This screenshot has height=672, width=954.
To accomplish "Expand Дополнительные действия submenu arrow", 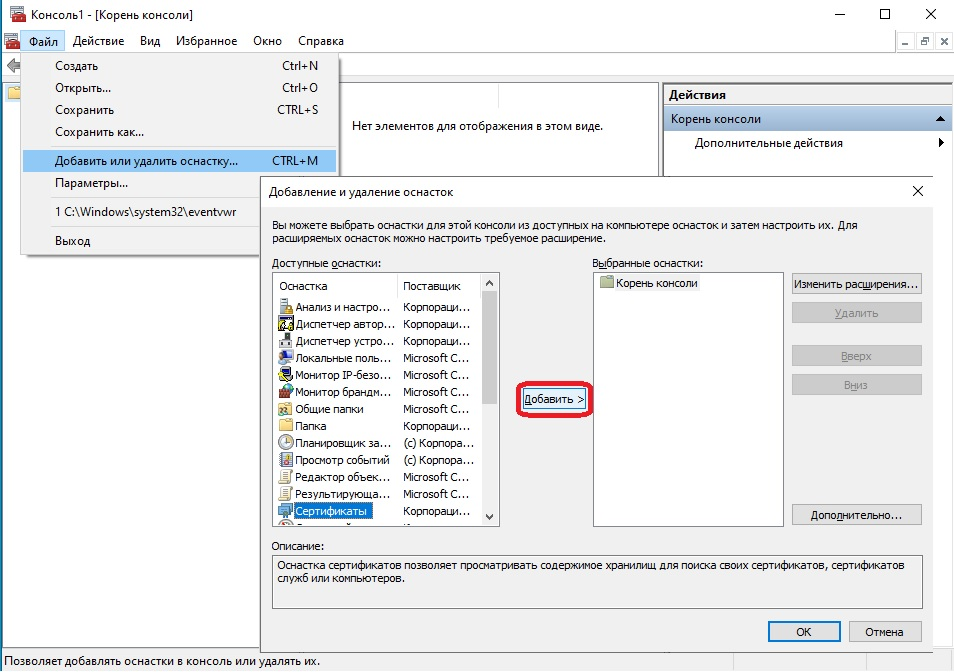I will click(x=941, y=143).
